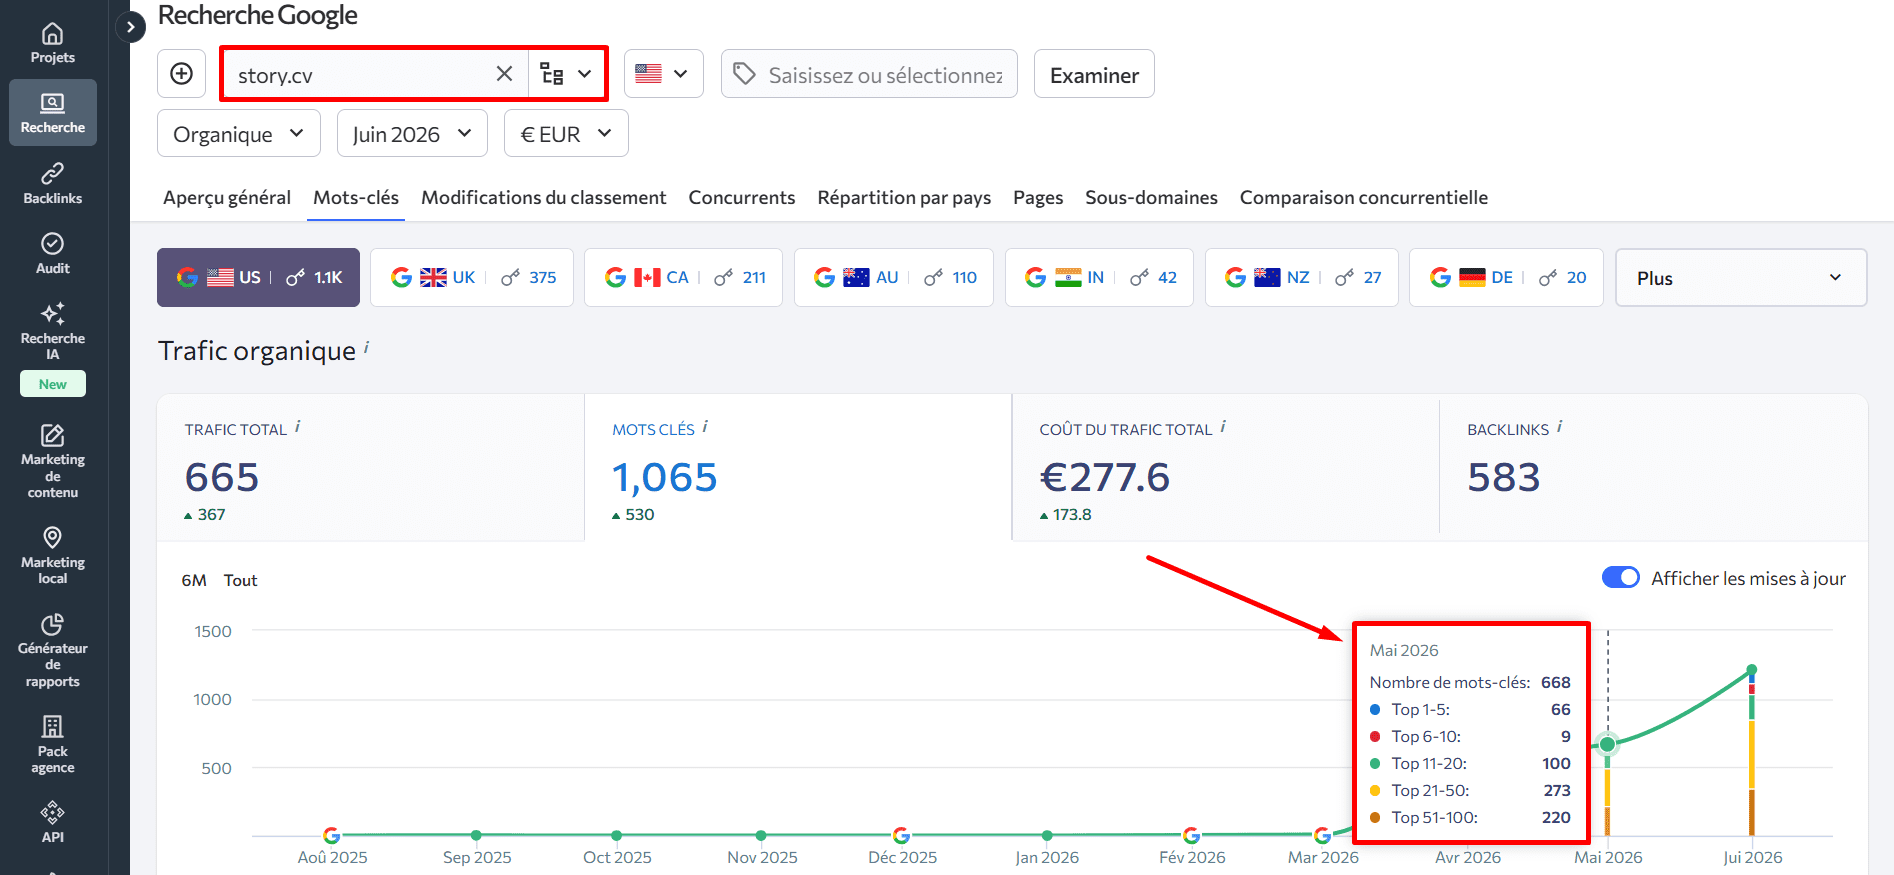The image size is (1894, 875).
Task: Open the EUR currency dropdown
Action: point(566,134)
